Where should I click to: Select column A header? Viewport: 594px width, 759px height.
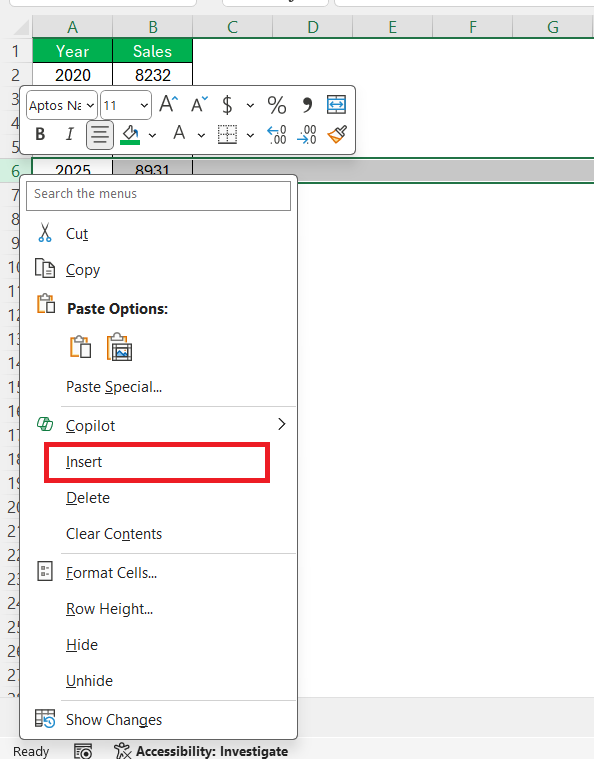point(73,27)
